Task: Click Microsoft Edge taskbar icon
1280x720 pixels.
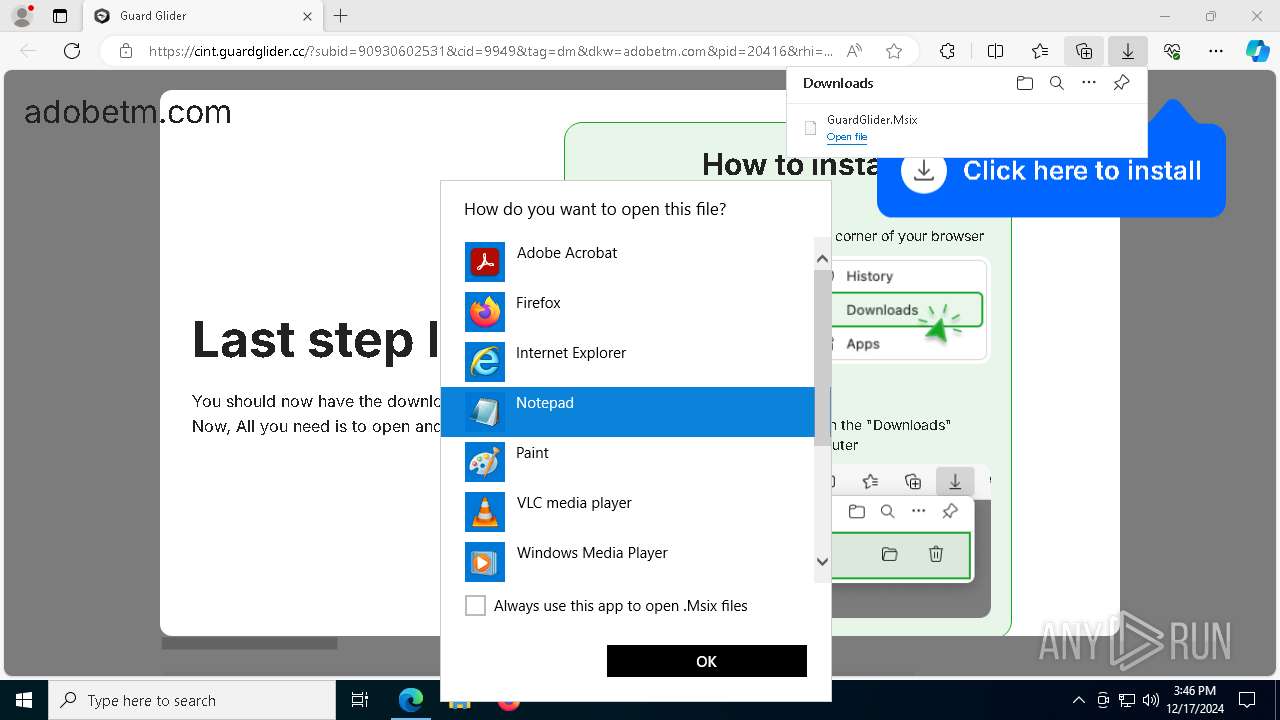Action: (x=411, y=700)
